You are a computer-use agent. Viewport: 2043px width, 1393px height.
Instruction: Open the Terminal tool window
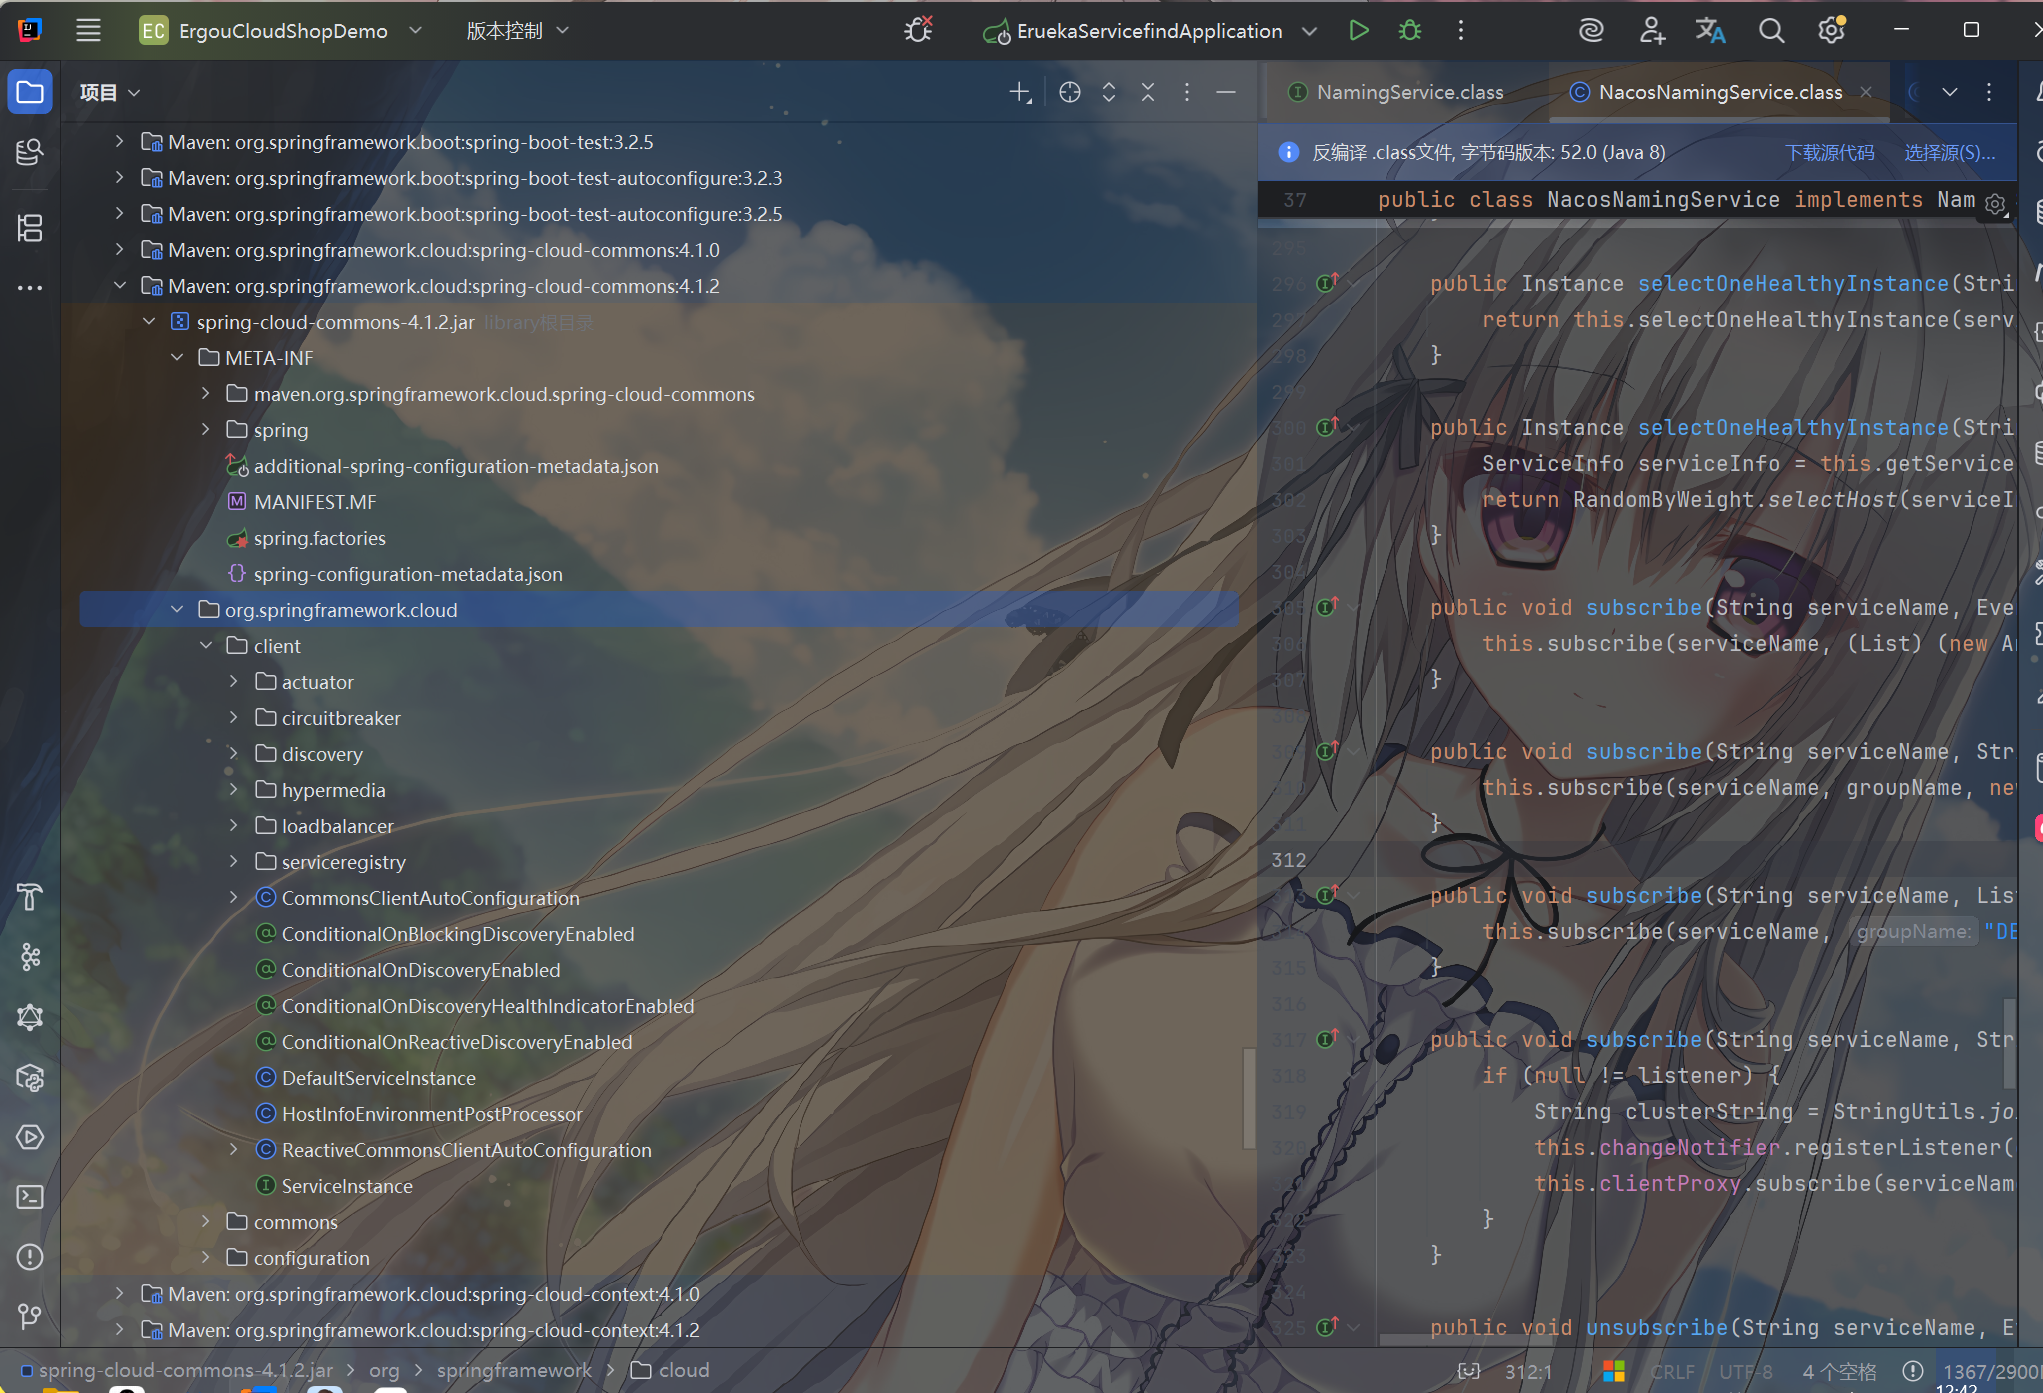coord(30,1197)
